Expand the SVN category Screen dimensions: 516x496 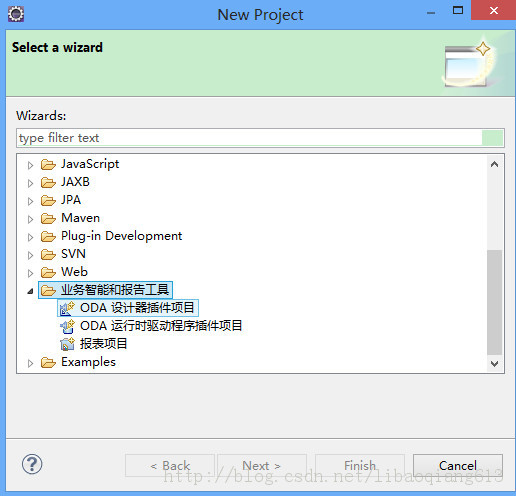(30, 255)
